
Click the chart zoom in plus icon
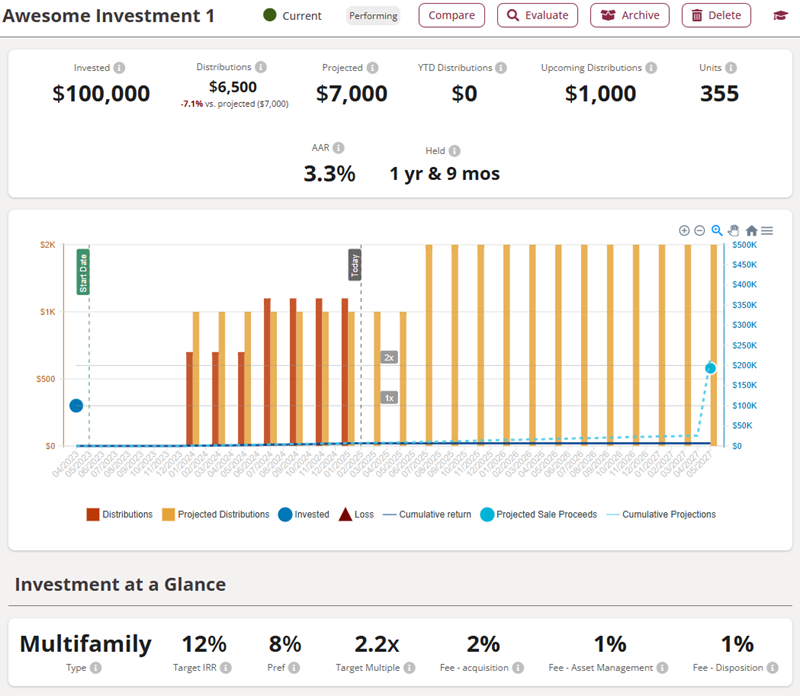pos(684,230)
